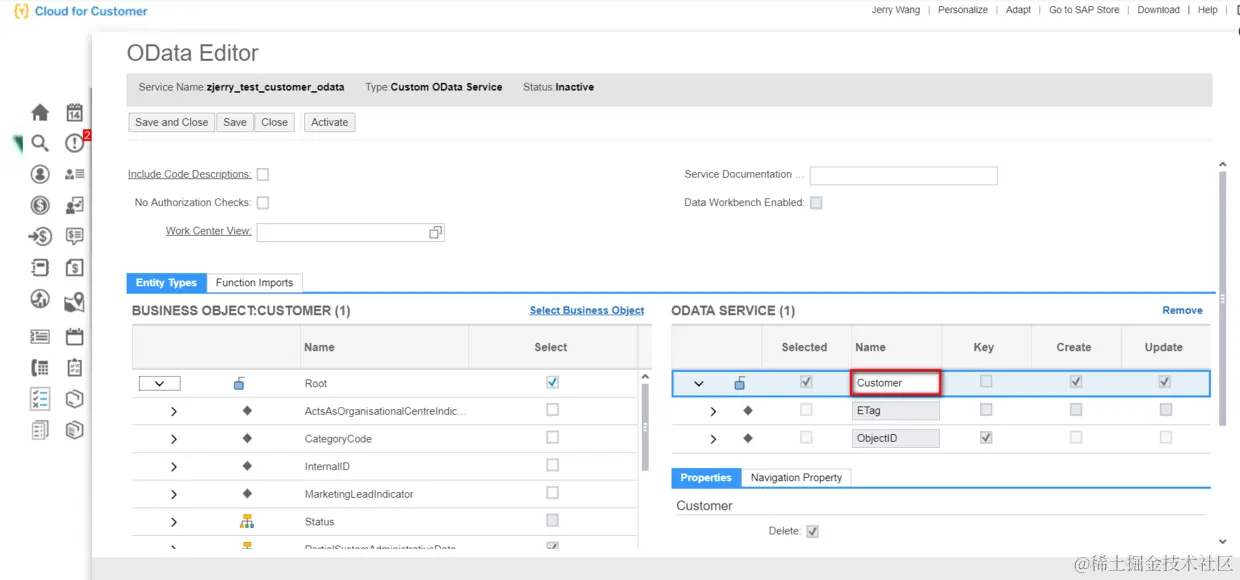Expand the ETag row in OData Service
The width and height of the screenshot is (1240, 580).
click(x=713, y=411)
